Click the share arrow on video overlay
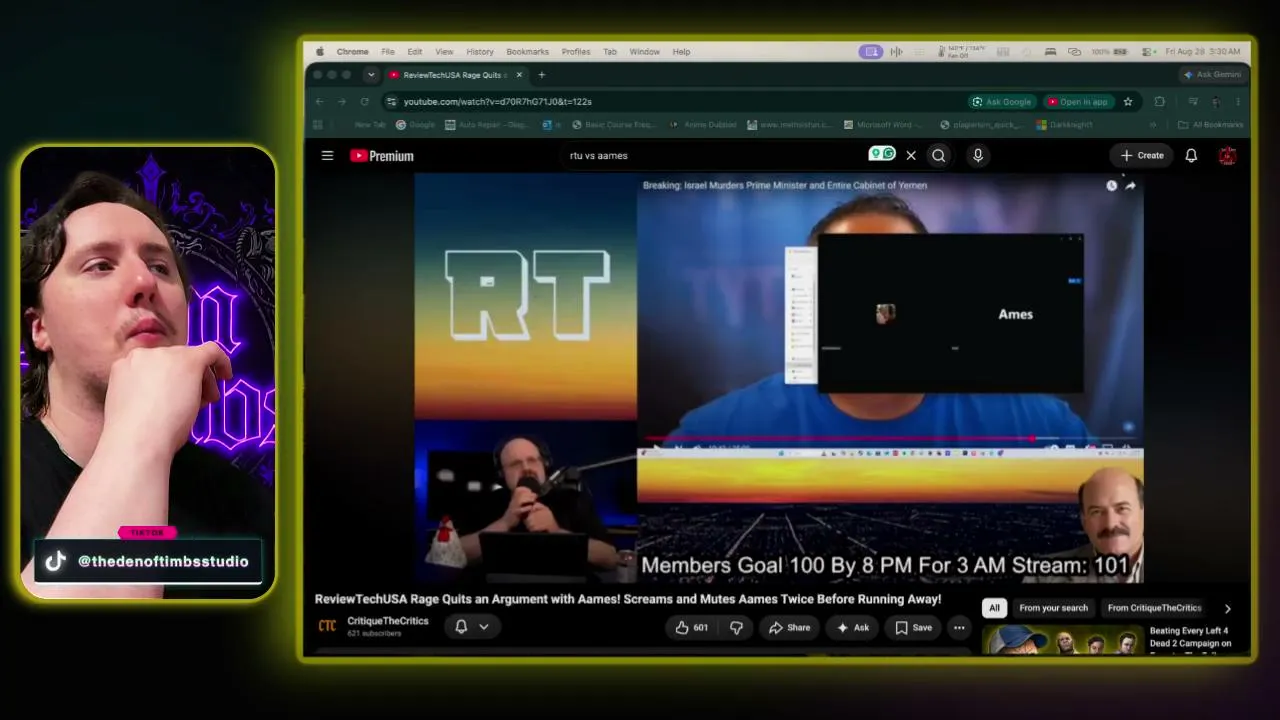1280x720 pixels. (x=1130, y=185)
